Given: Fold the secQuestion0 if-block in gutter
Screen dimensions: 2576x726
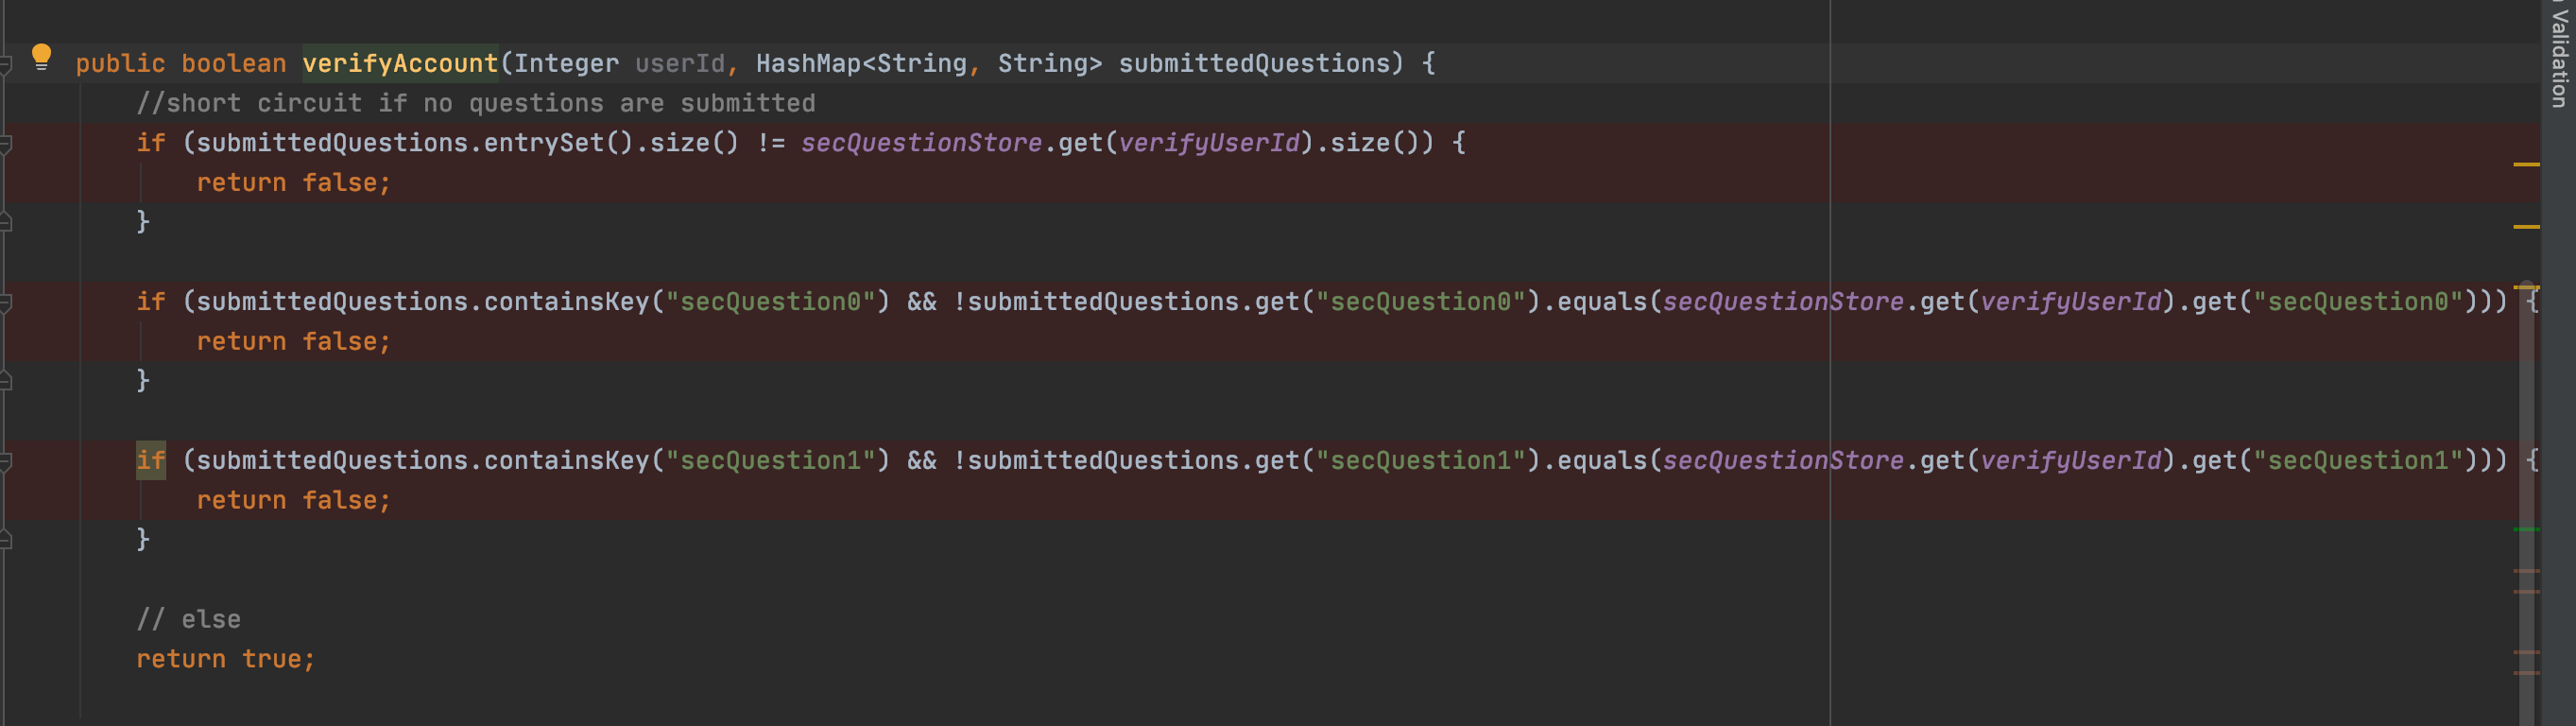Looking at the screenshot, I should coord(5,303).
